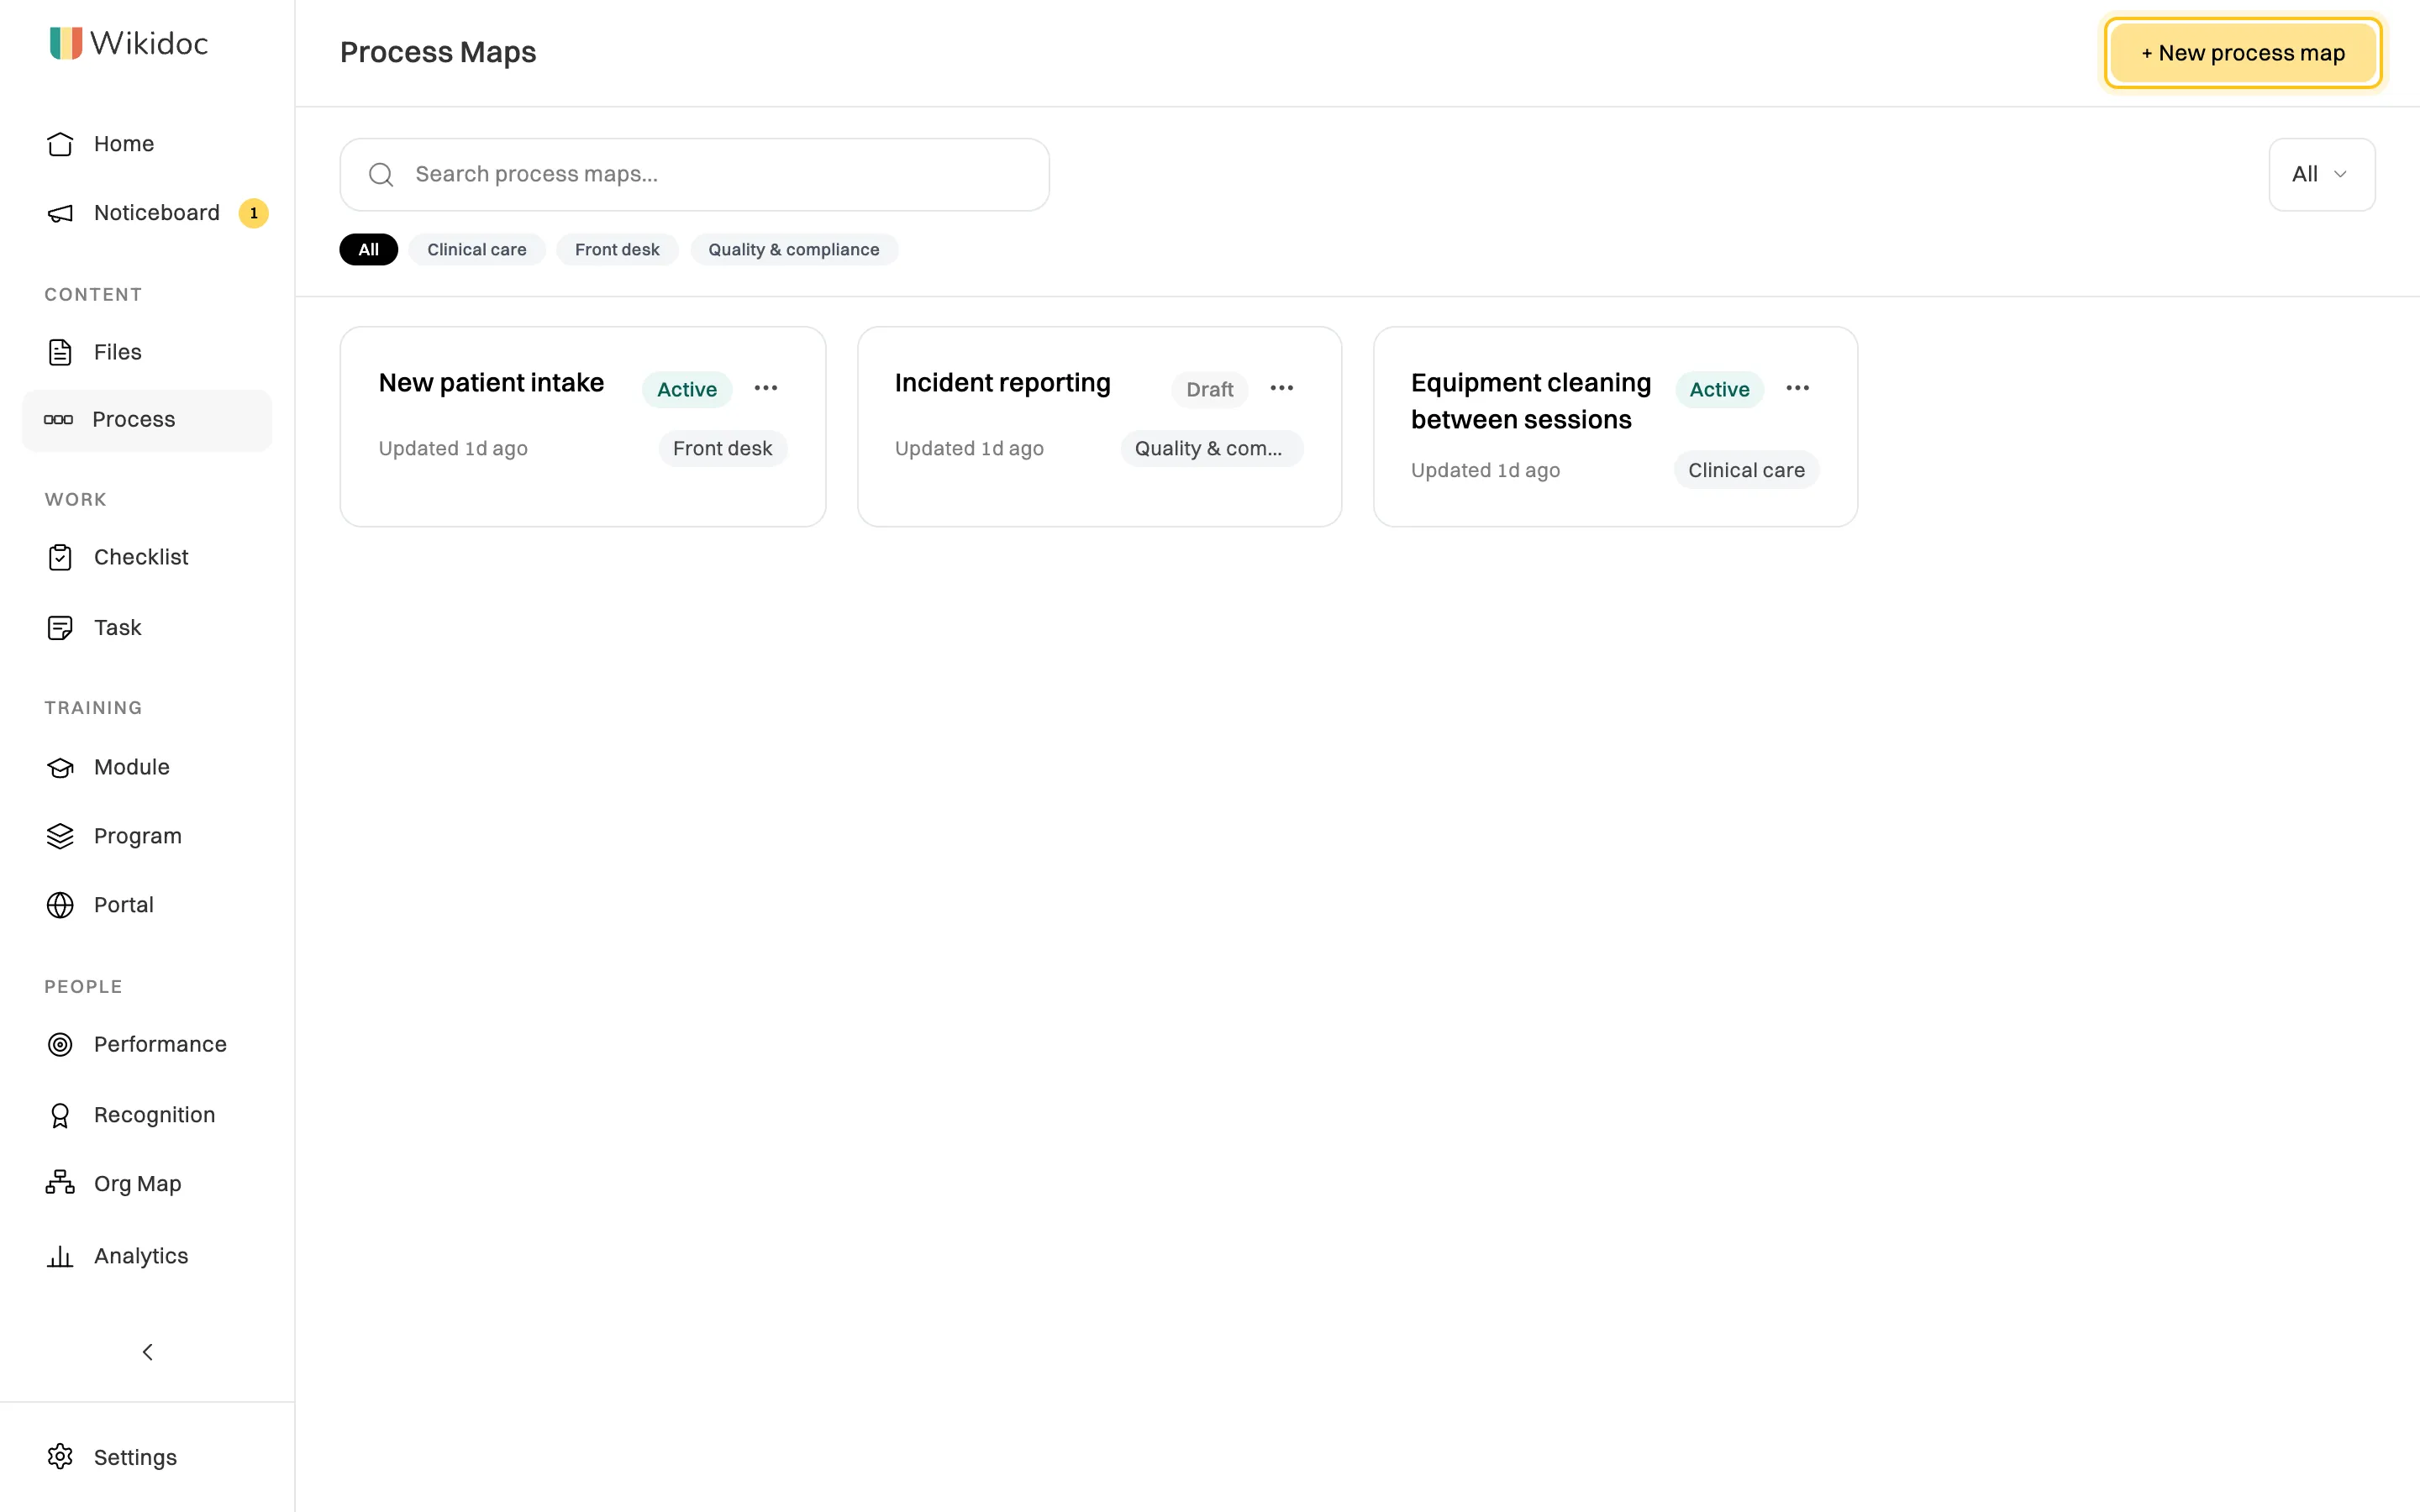2420x1512 pixels.
Task: Click the search magnifier icon
Action: [x=381, y=175]
